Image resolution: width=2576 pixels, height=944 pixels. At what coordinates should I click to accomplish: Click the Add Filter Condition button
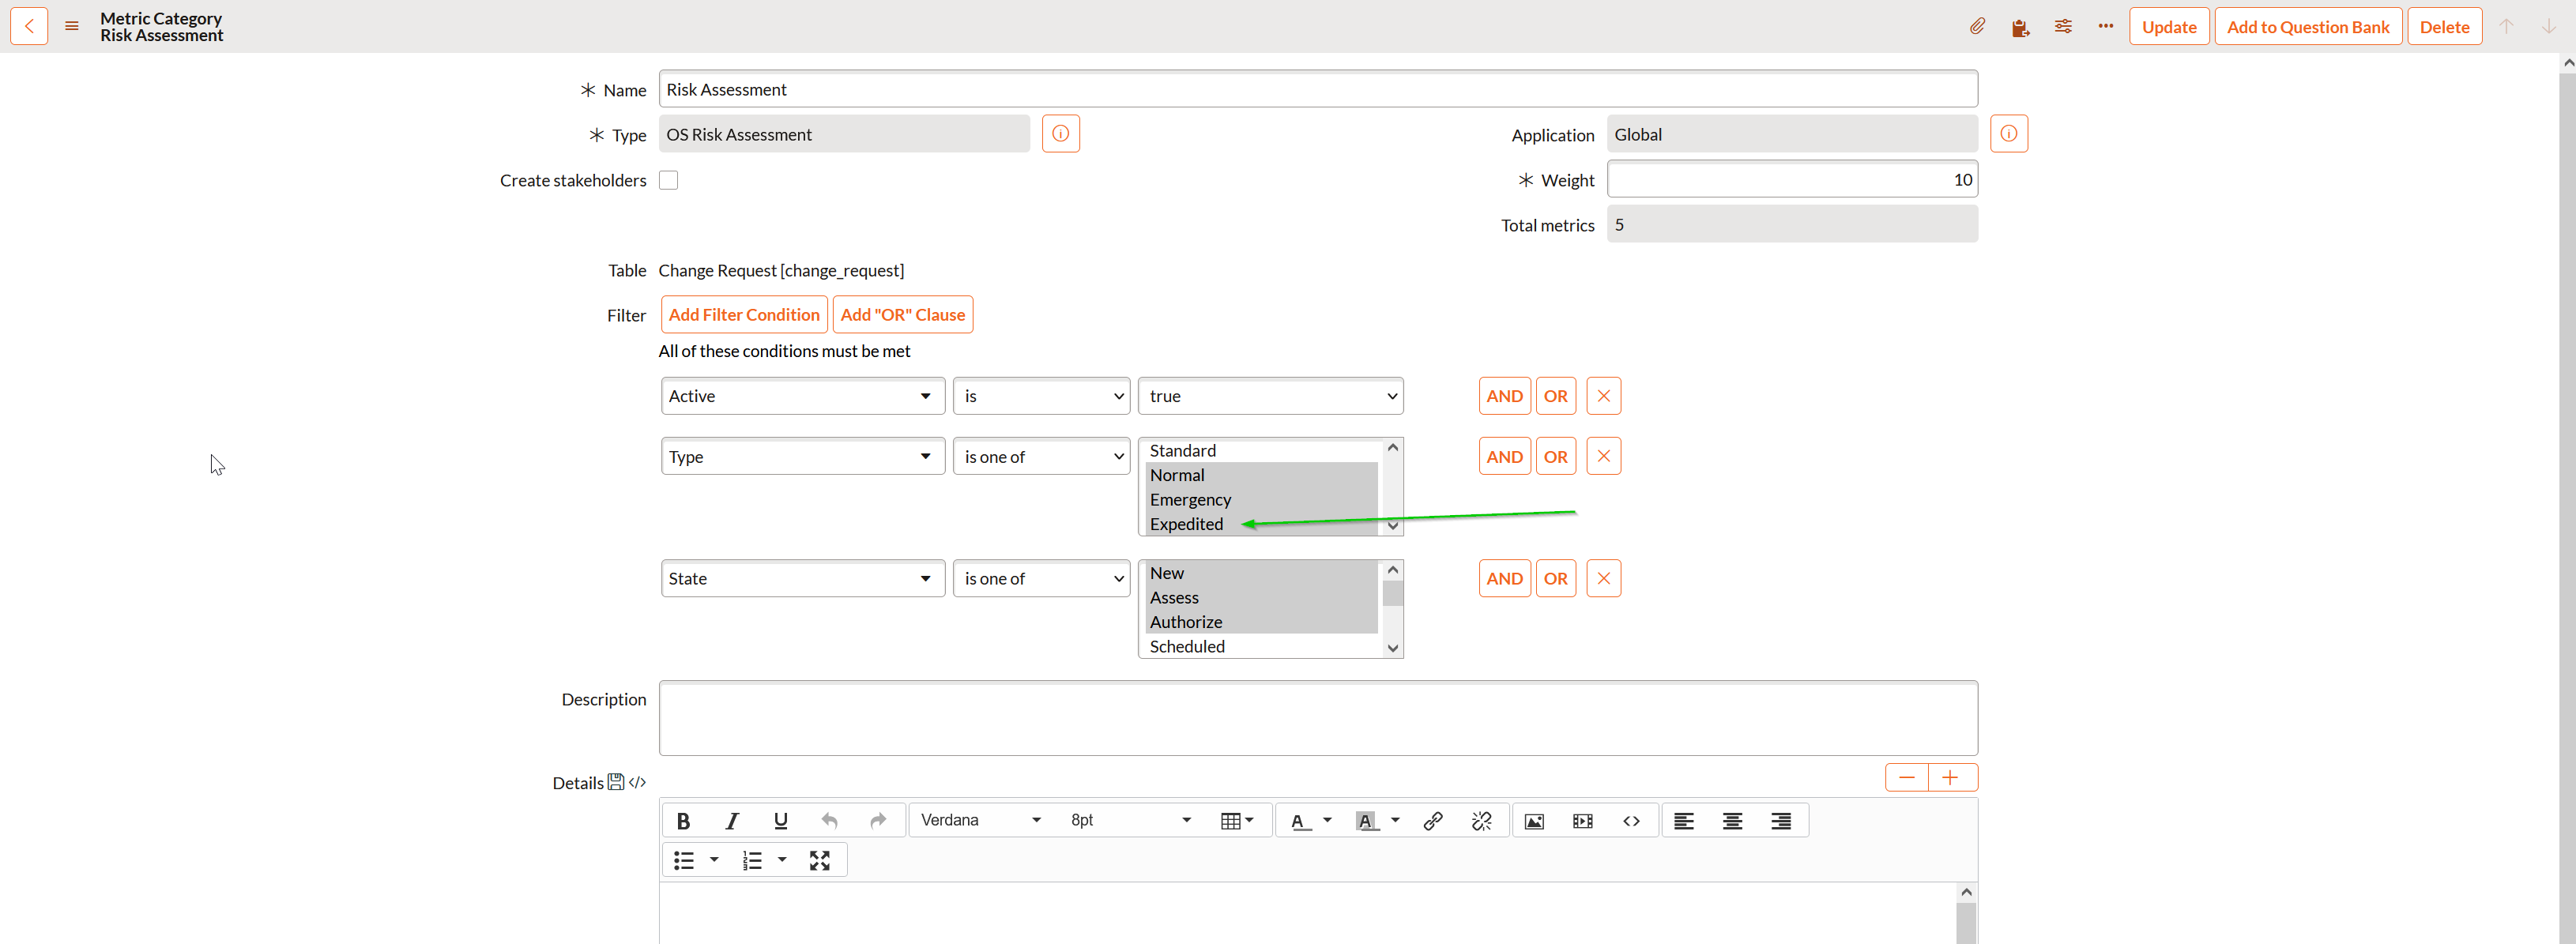743,314
